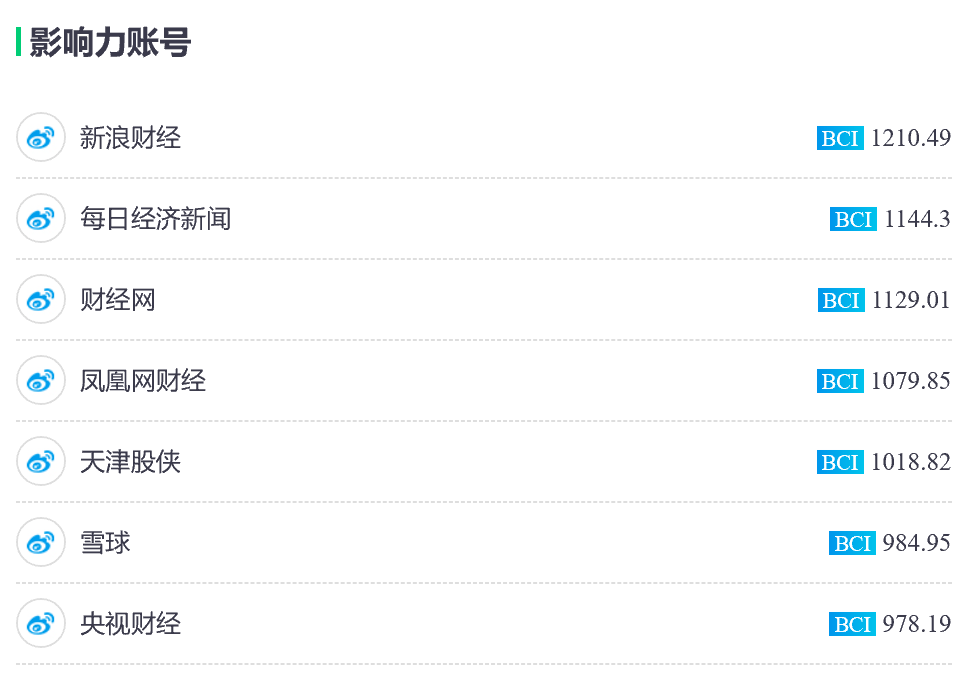Click the Weibo icon beside 新浪财经

40,137
